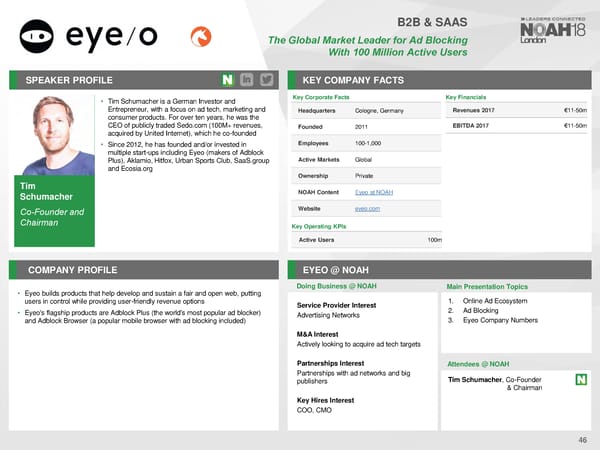Open the "Eyeo at NOAH" link

[374, 191]
